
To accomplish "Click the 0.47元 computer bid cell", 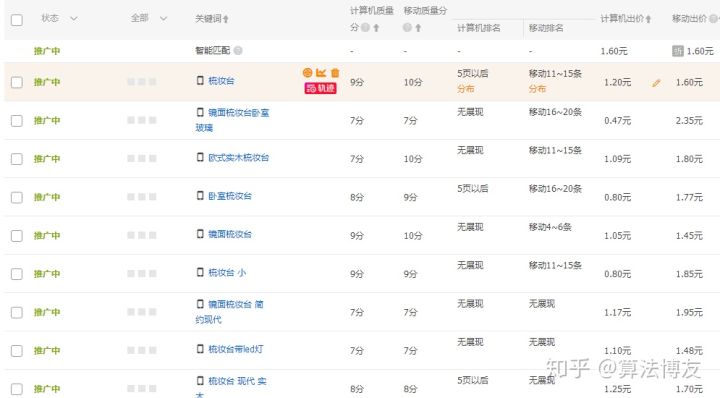I will click(617, 121).
